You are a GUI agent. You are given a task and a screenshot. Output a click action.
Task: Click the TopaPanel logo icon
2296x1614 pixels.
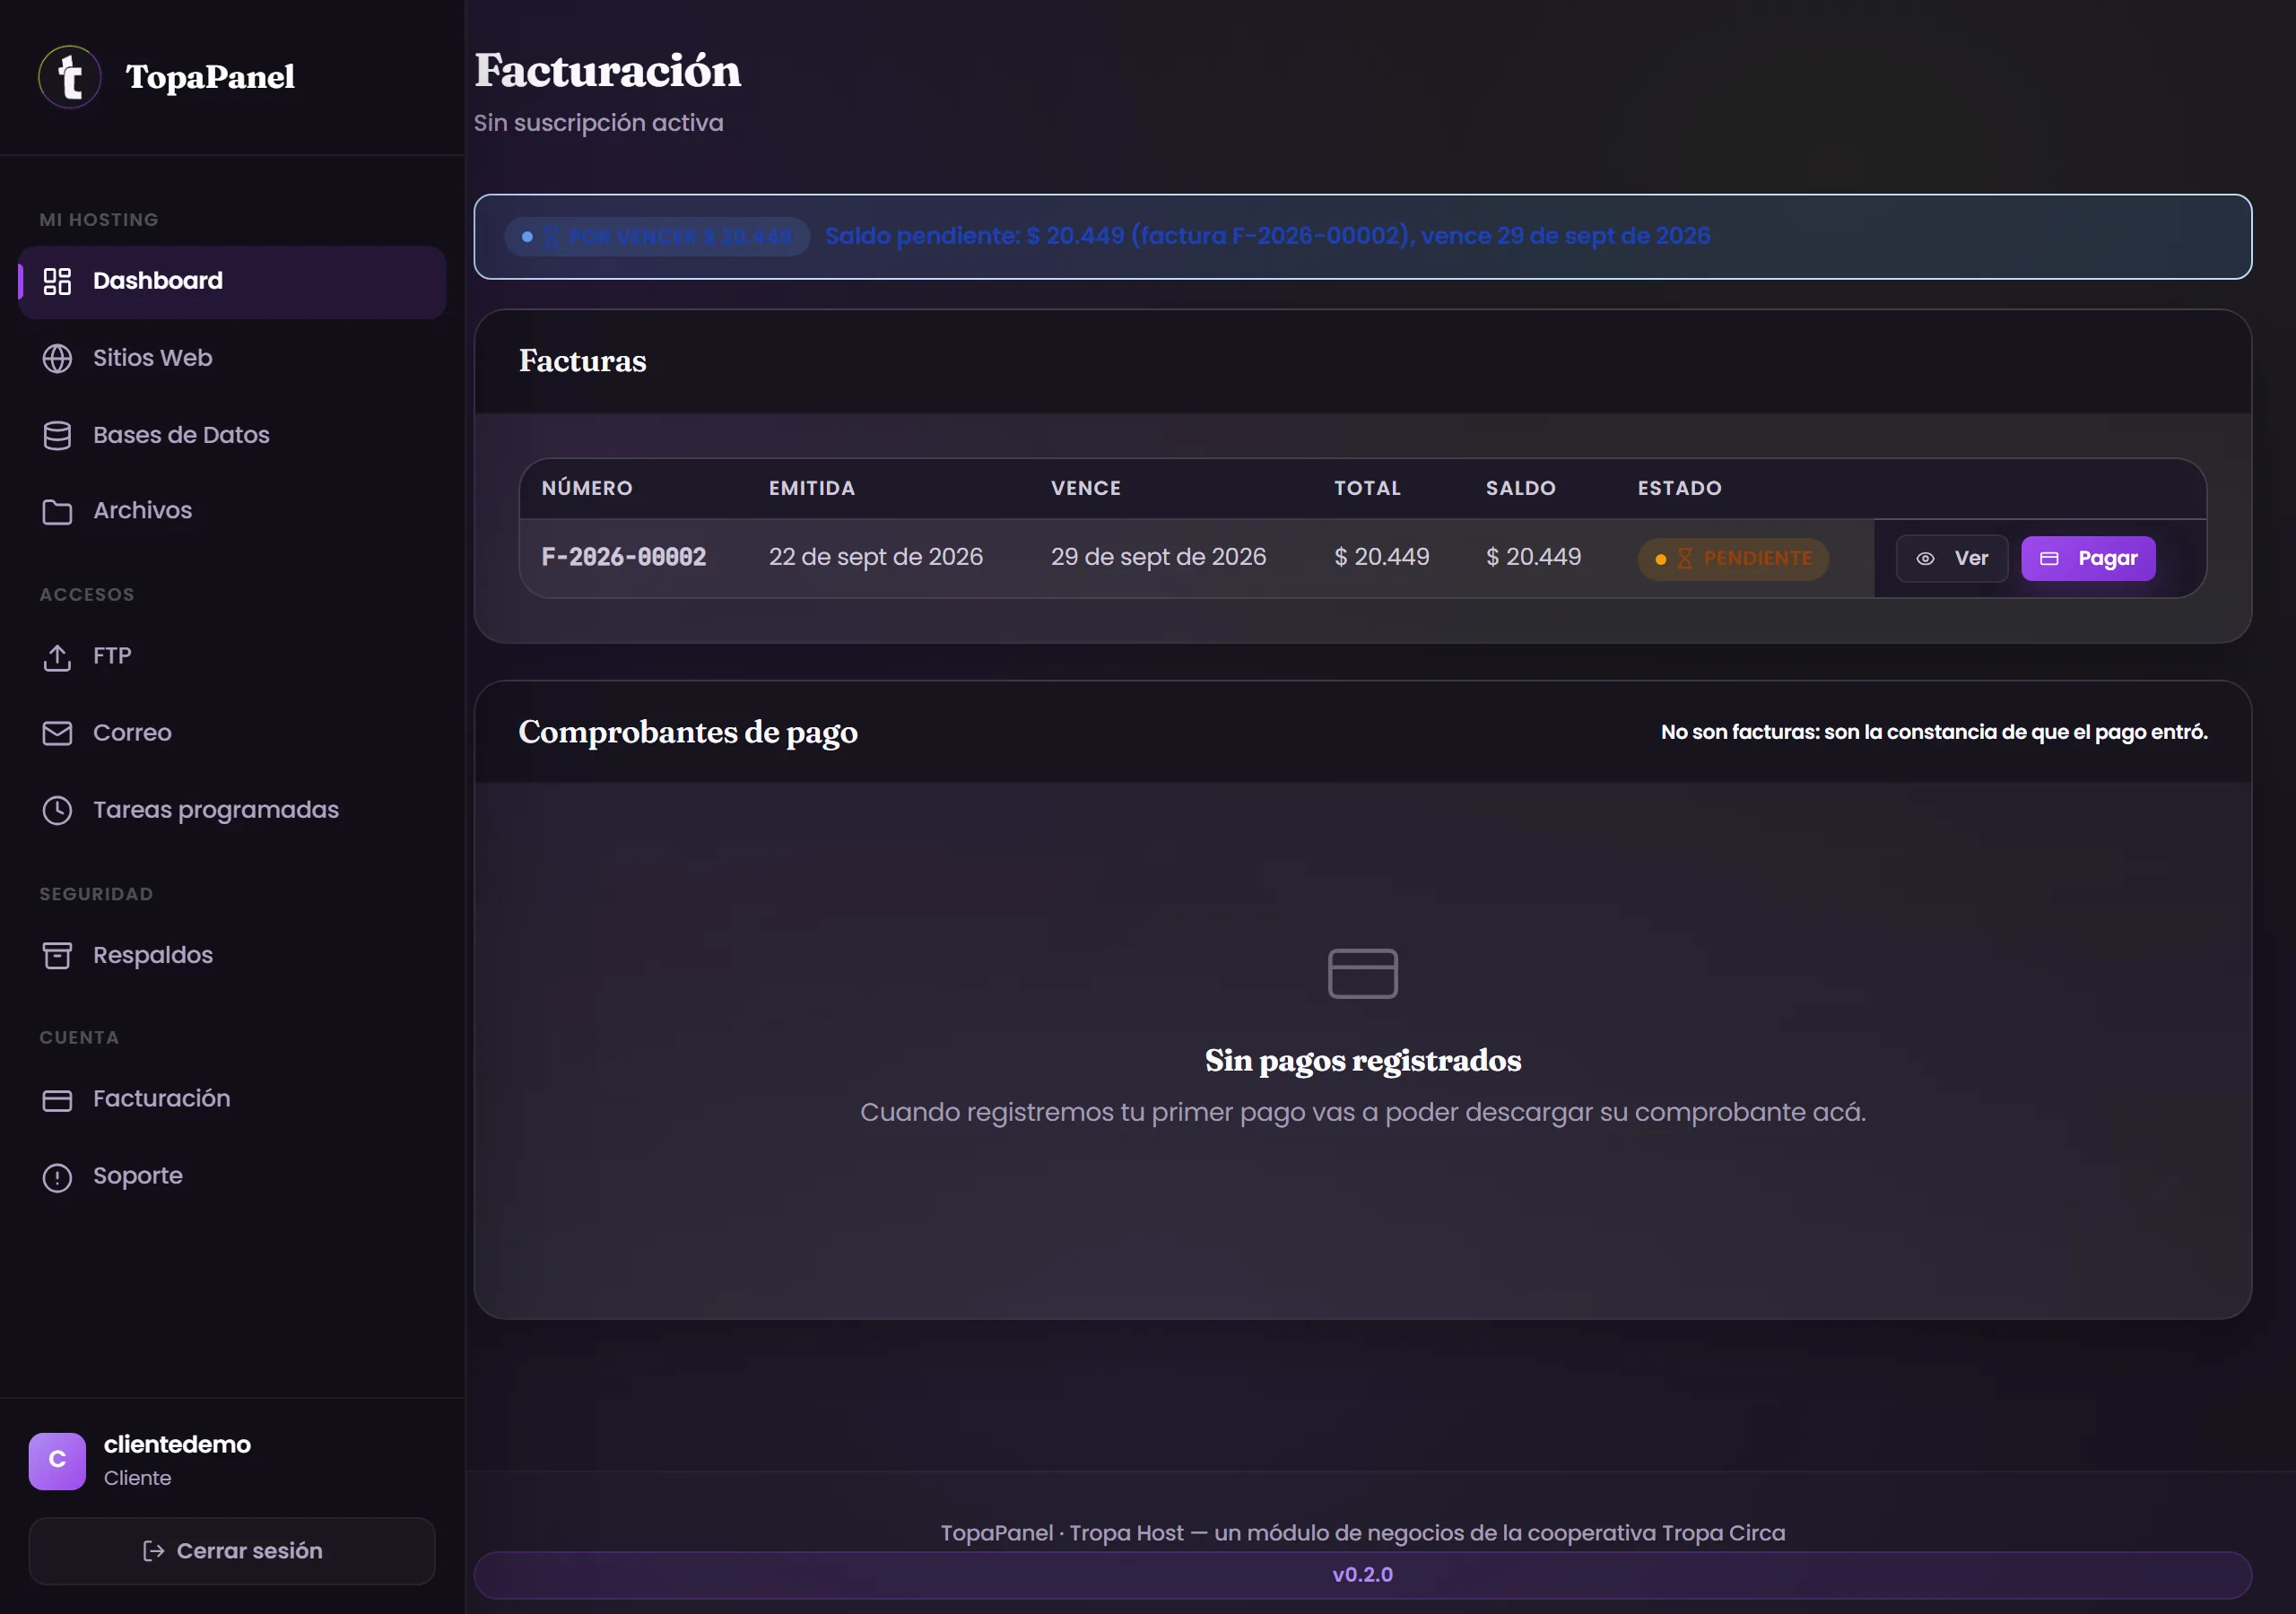(70, 77)
